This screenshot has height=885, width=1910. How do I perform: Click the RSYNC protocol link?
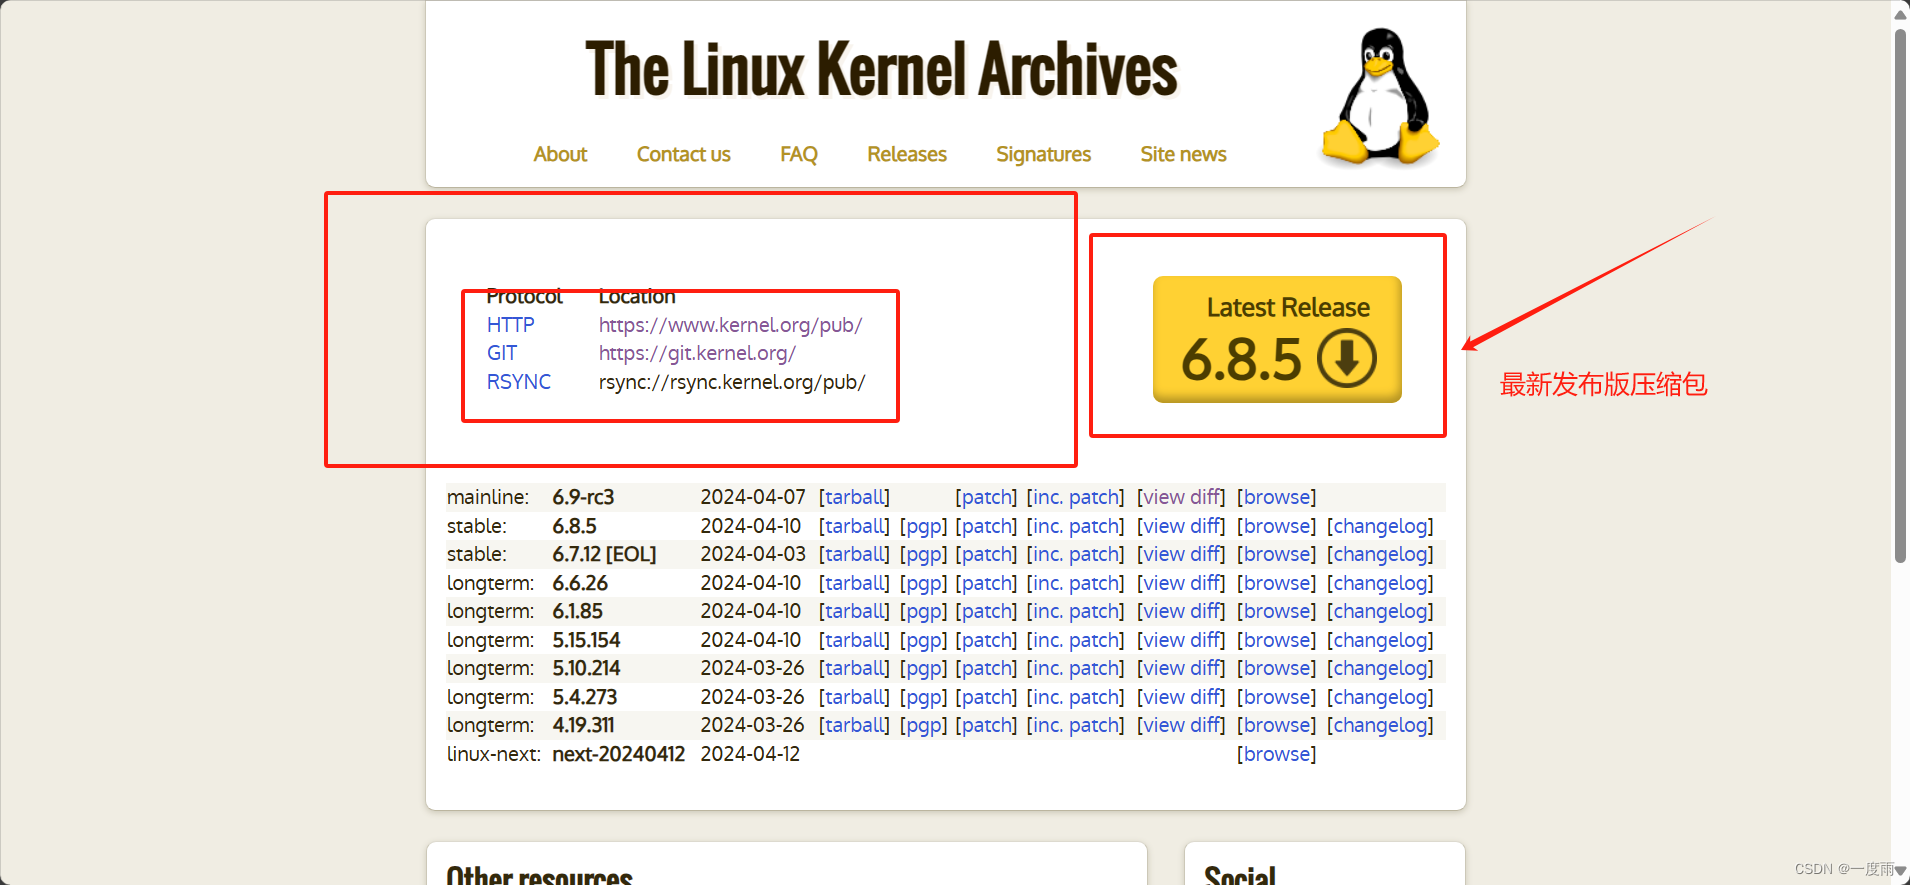(x=519, y=382)
